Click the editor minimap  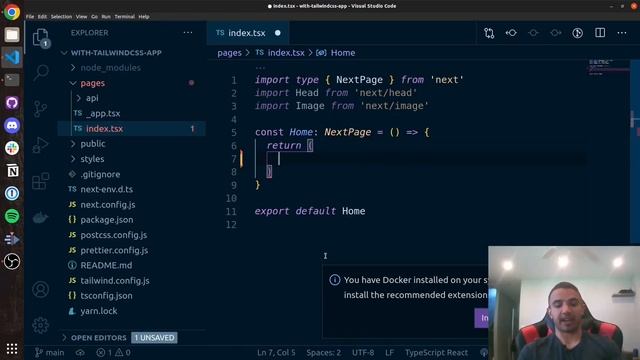(x=608, y=68)
